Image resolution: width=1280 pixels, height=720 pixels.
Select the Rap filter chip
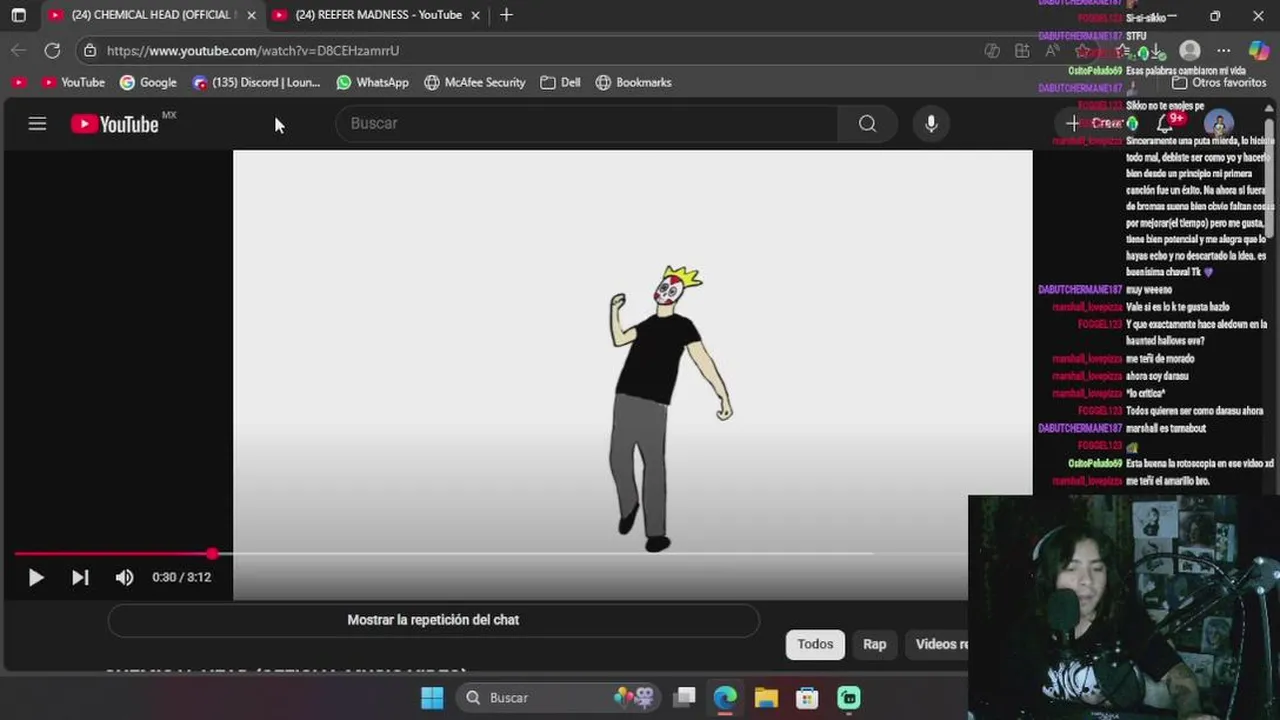pyautogui.click(x=875, y=644)
